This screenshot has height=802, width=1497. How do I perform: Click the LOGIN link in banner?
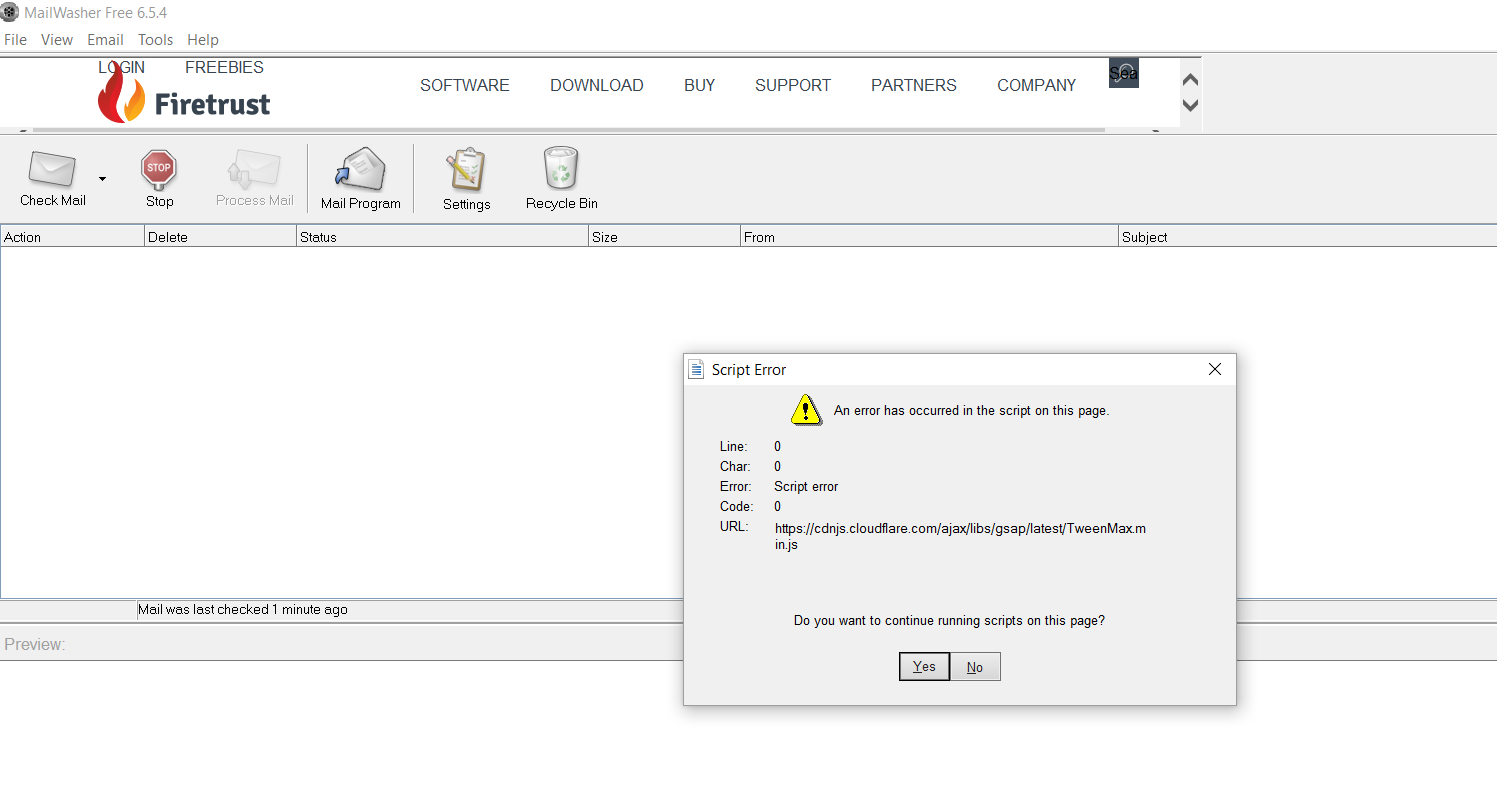(121, 67)
